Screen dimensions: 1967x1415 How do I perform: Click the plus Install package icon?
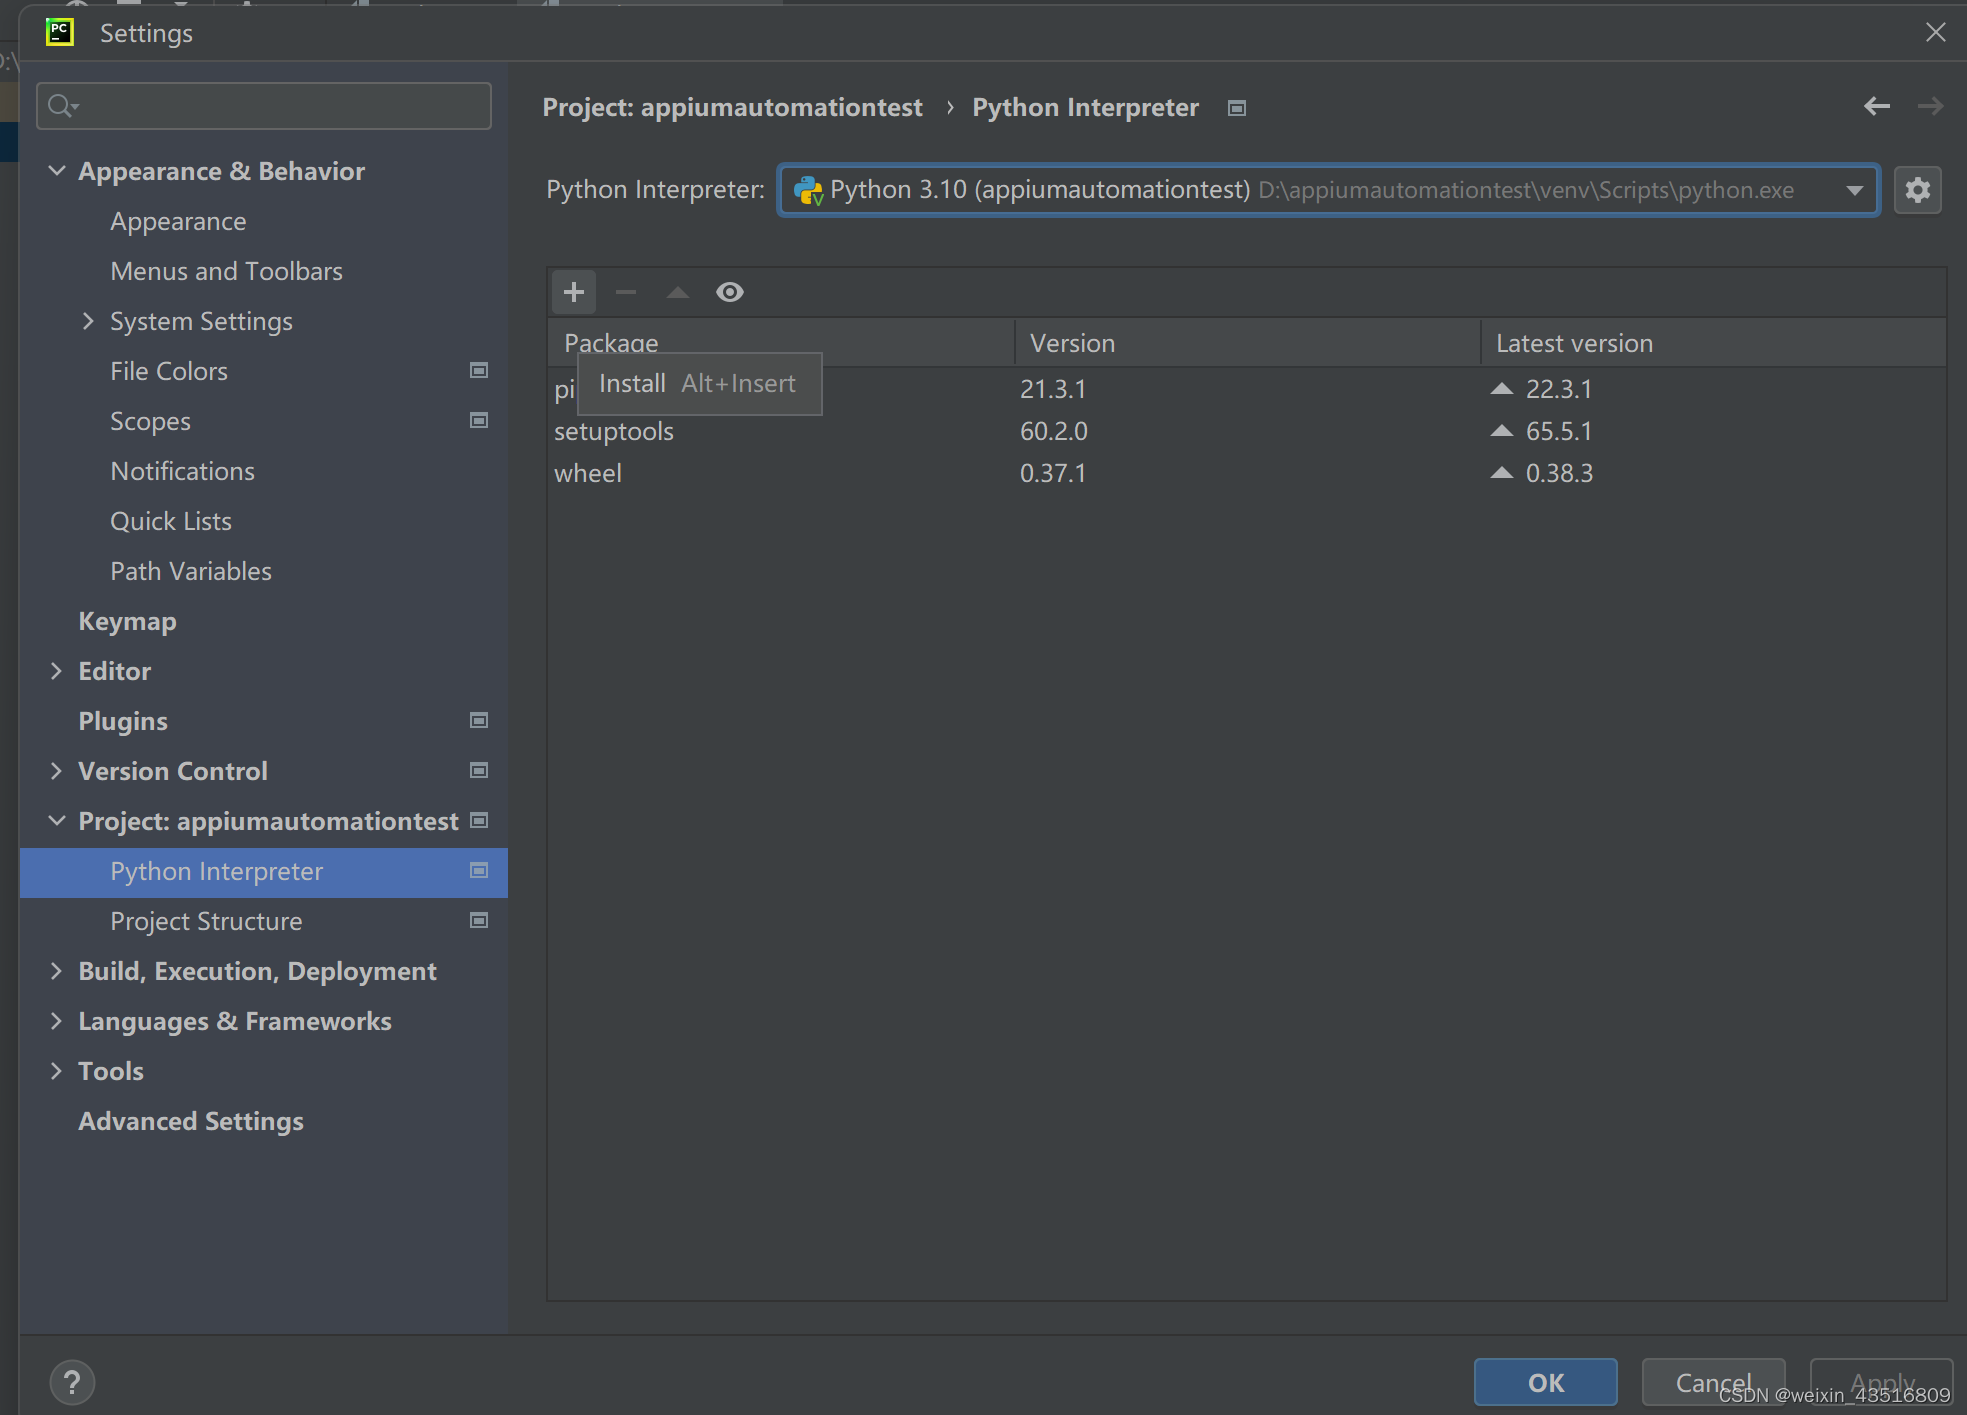click(x=574, y=292)
